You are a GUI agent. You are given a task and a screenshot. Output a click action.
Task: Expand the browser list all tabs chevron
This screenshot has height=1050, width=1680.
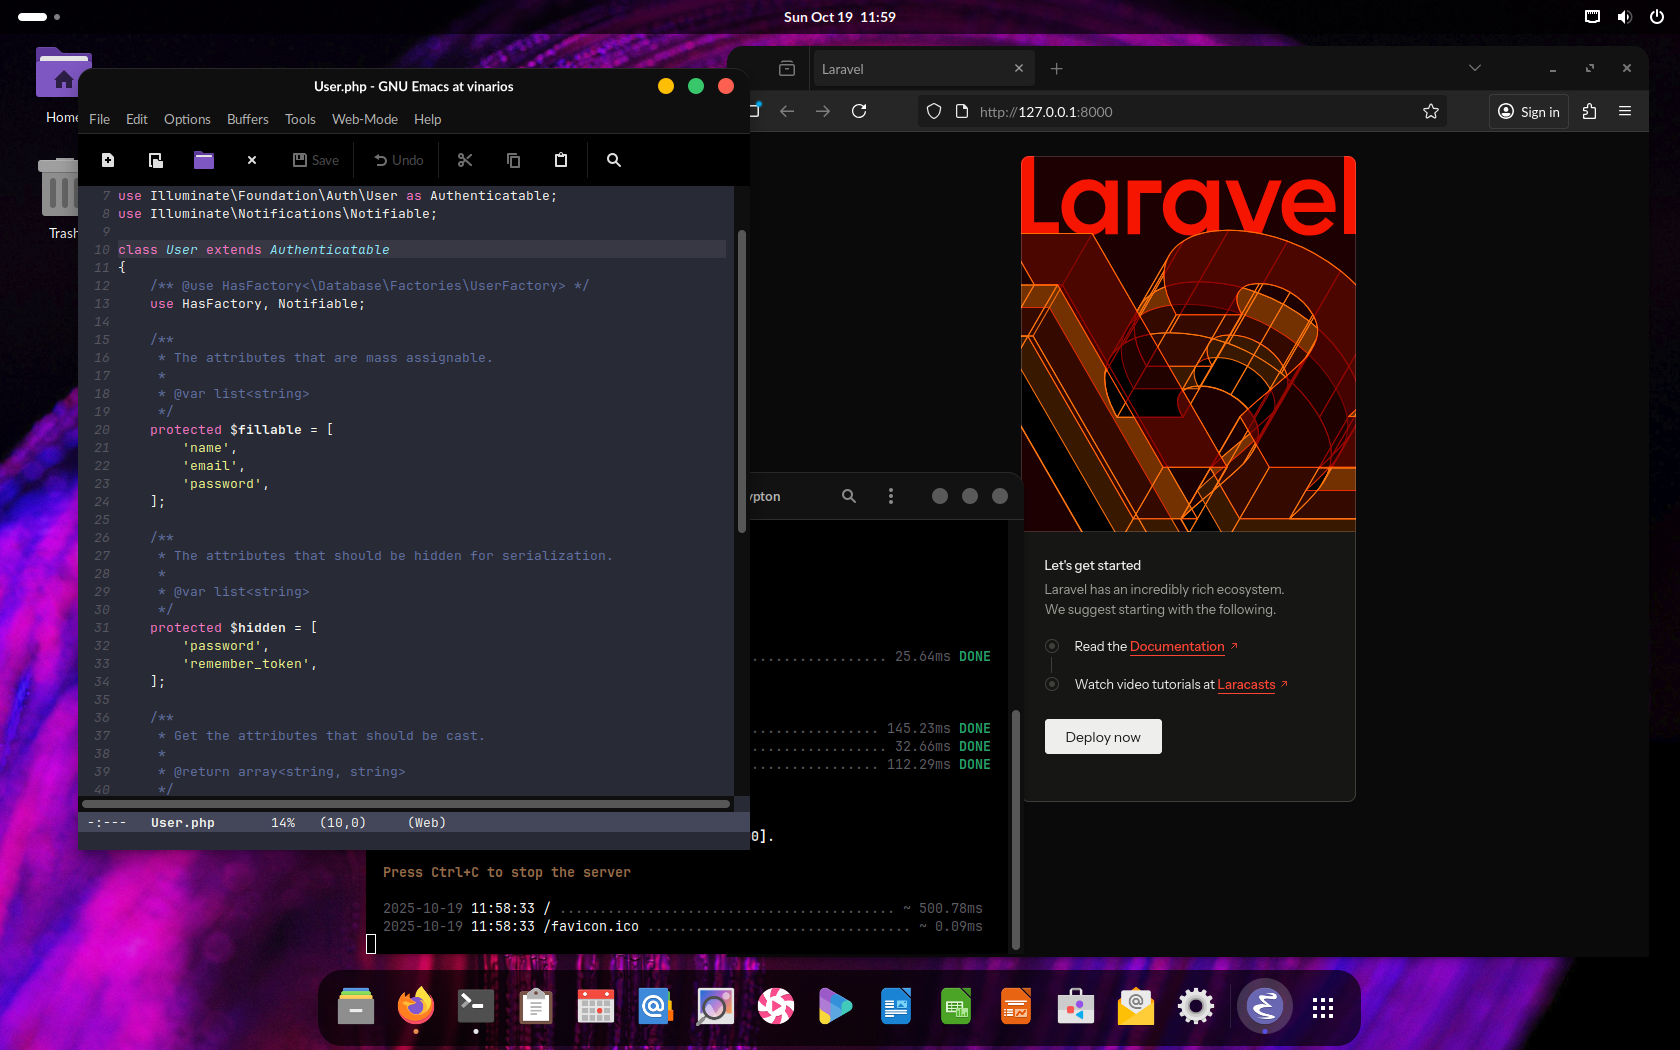[1474, 68]
